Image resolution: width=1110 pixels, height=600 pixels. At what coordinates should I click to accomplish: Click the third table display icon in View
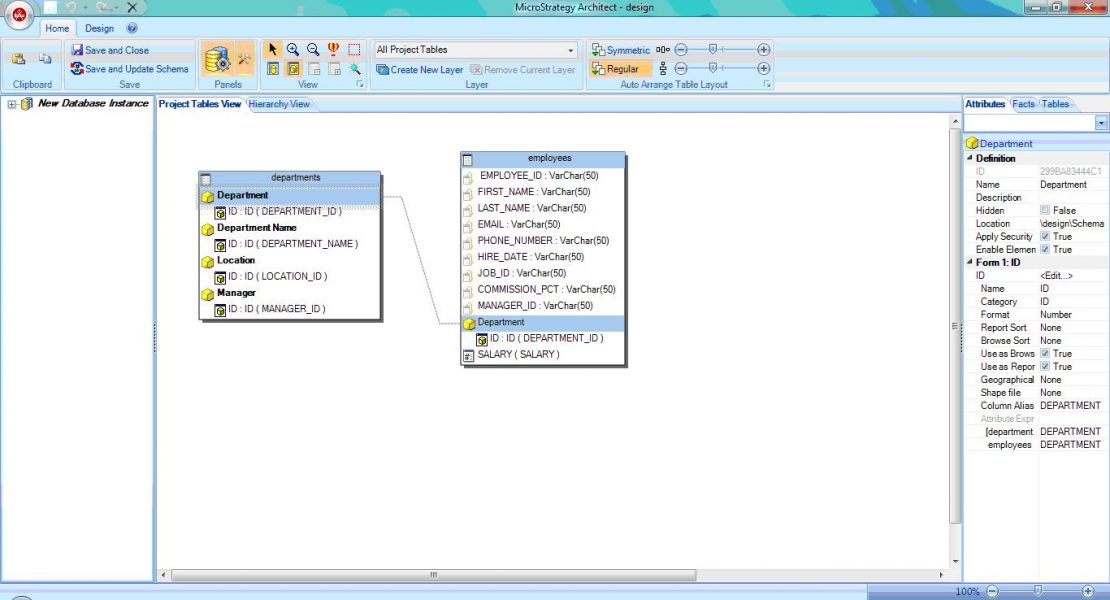pos(314,69)
